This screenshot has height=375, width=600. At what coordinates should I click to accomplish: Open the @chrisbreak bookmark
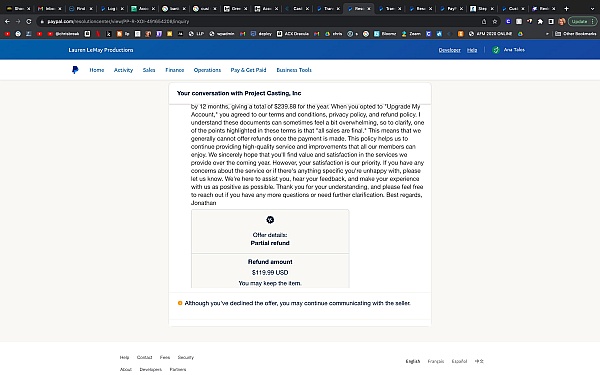pos(64,34)
